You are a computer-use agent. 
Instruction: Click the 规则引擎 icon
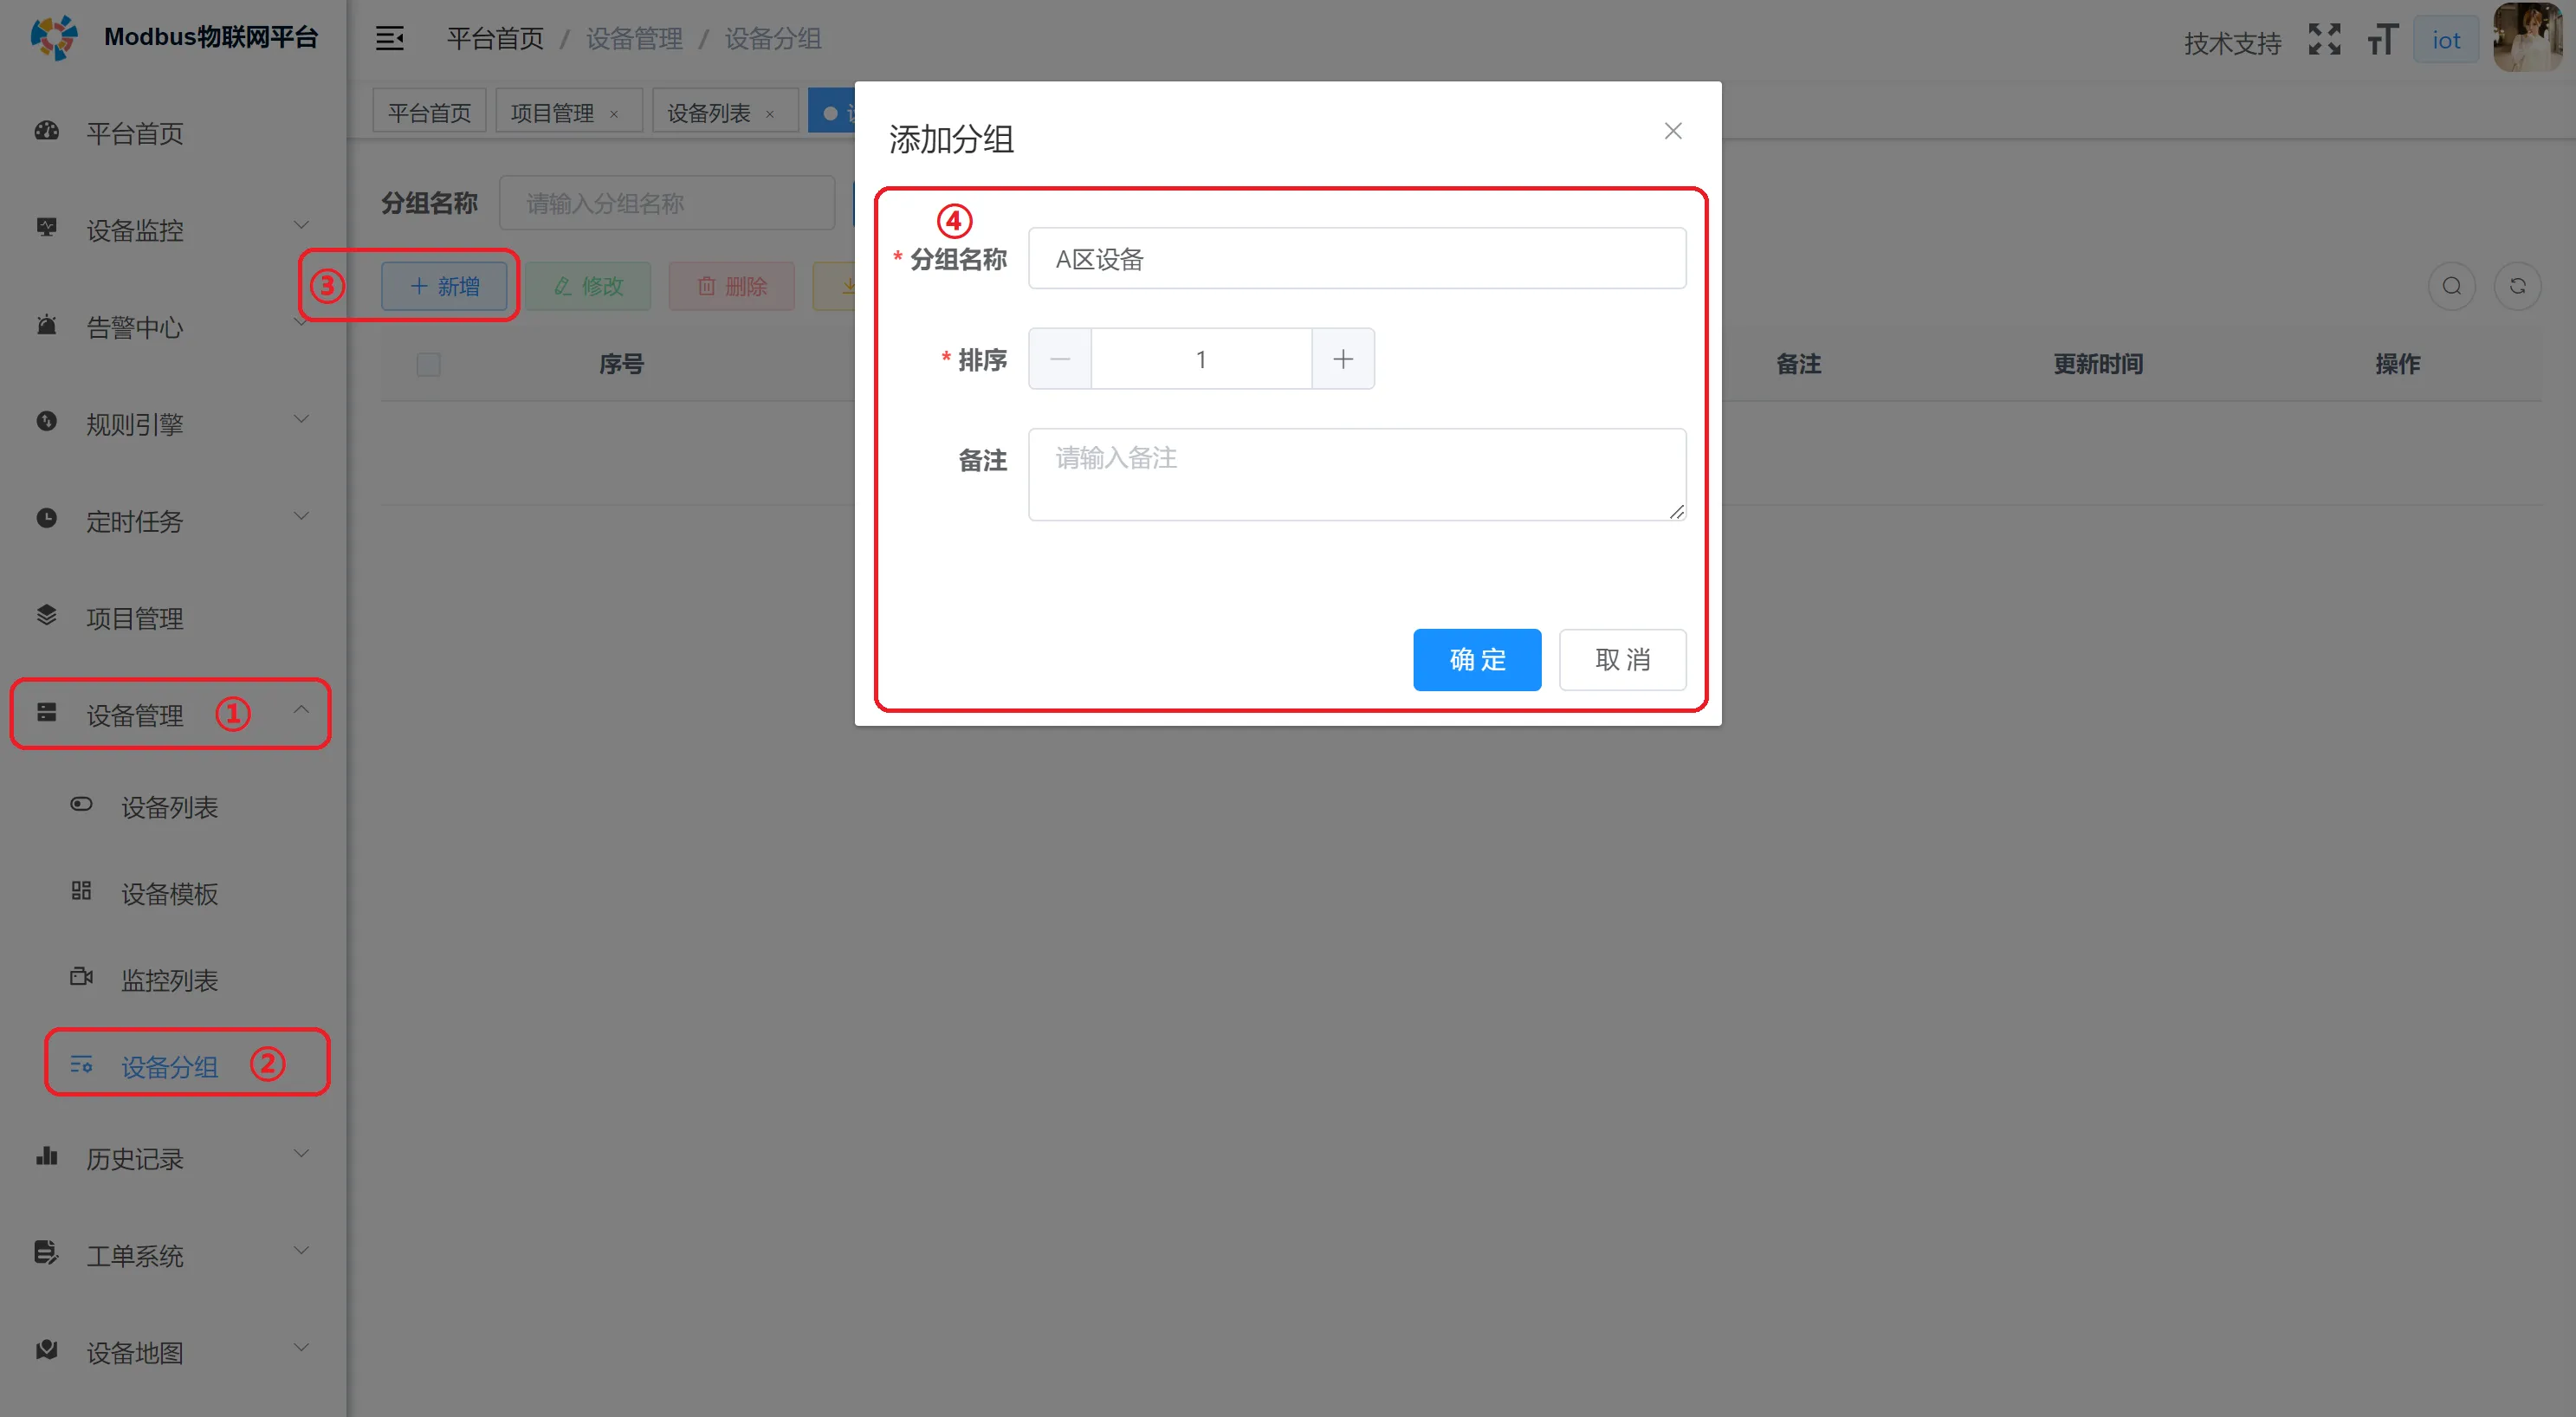click(47, 421)
